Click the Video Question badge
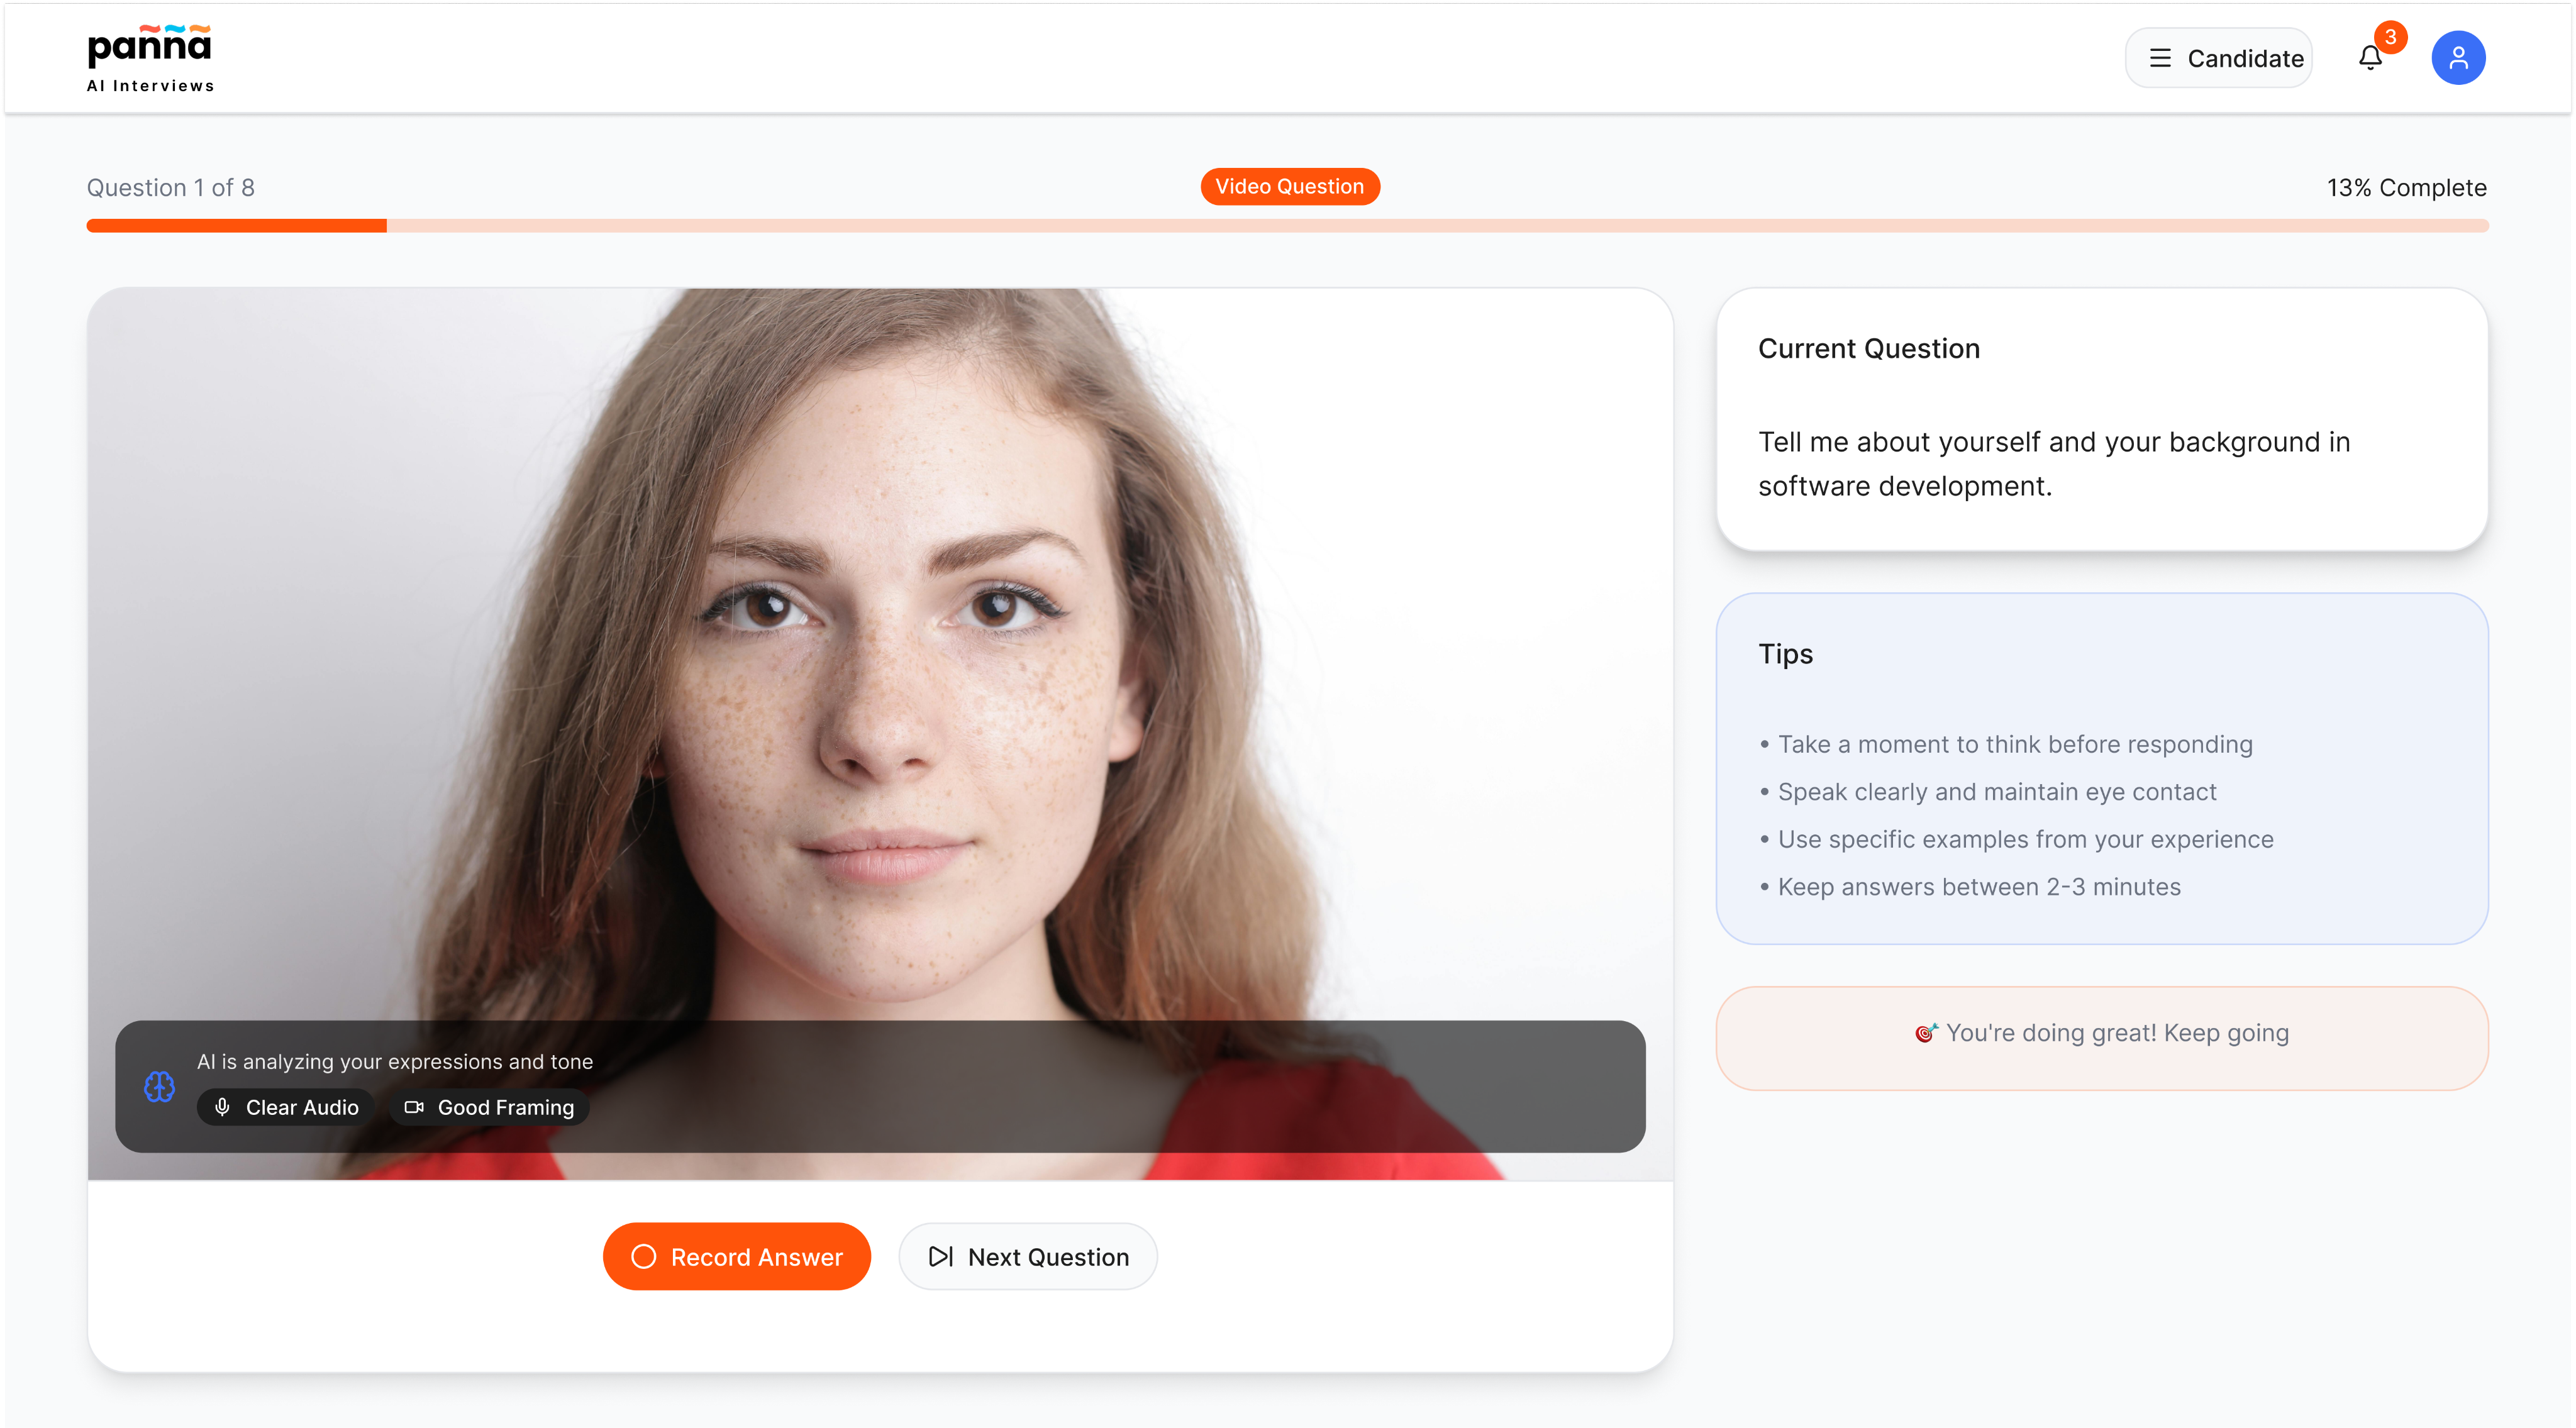This screenshot has height=1428, width=2576. click(x=1289, y=187)
